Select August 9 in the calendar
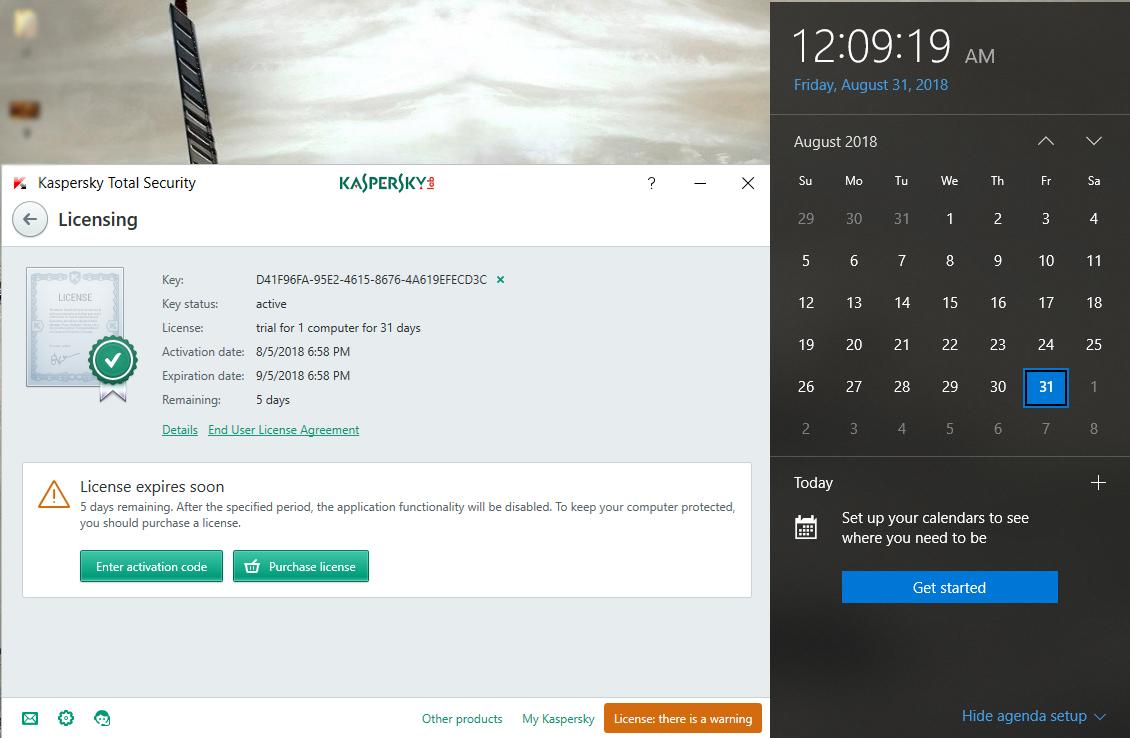1130x738 pixels. tap(998, 261)
